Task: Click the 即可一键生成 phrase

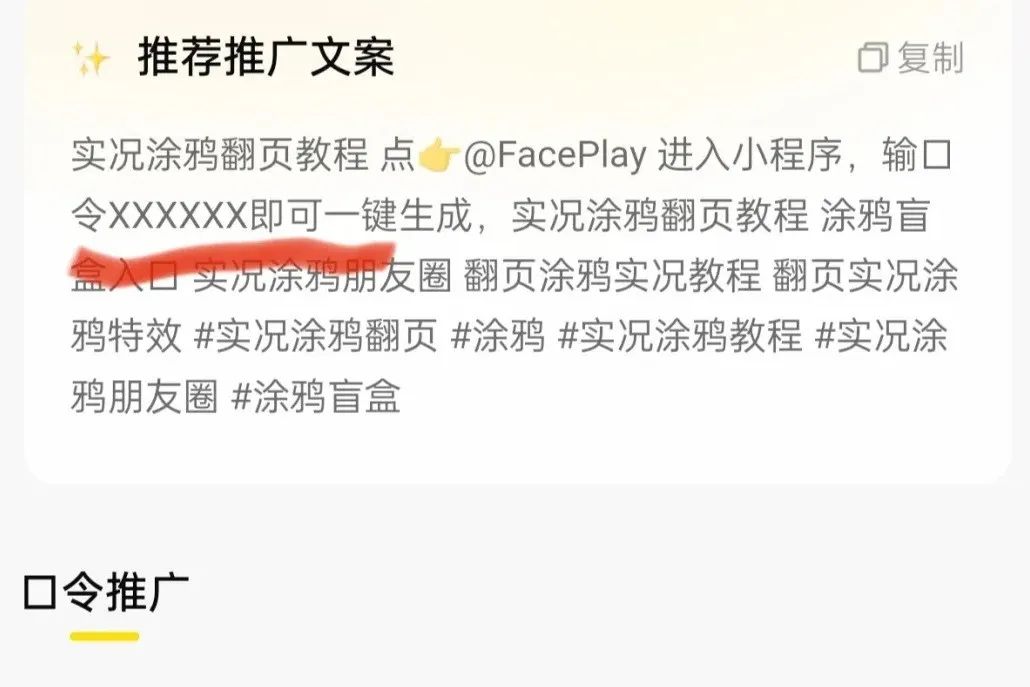Action: (x=361, y=215)
